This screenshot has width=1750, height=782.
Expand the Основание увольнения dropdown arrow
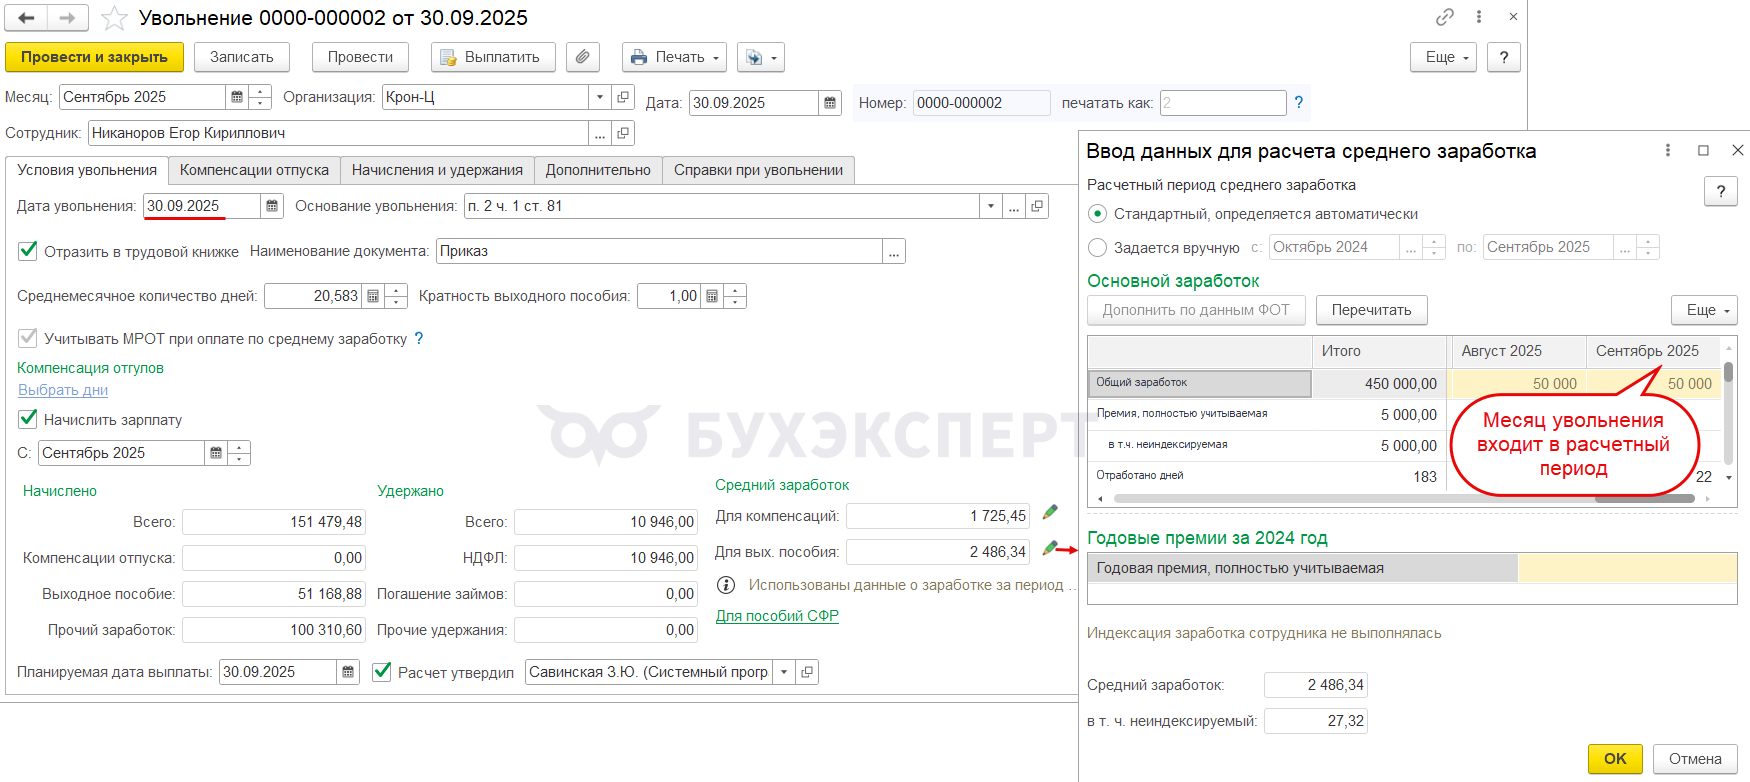991,206
